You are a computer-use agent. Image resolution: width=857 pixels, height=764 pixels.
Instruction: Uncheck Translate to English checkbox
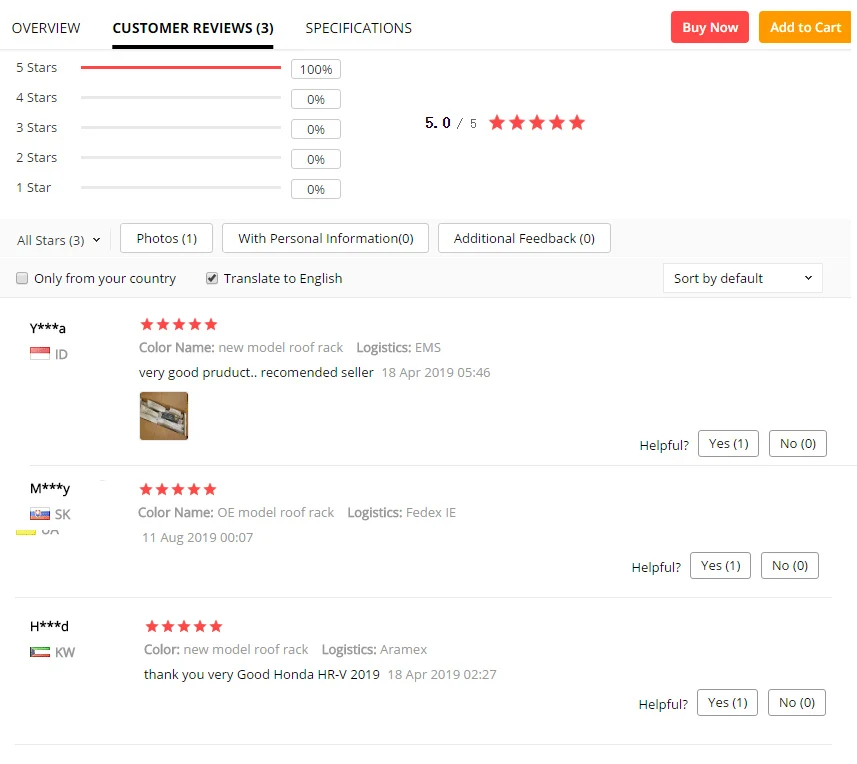212,278
